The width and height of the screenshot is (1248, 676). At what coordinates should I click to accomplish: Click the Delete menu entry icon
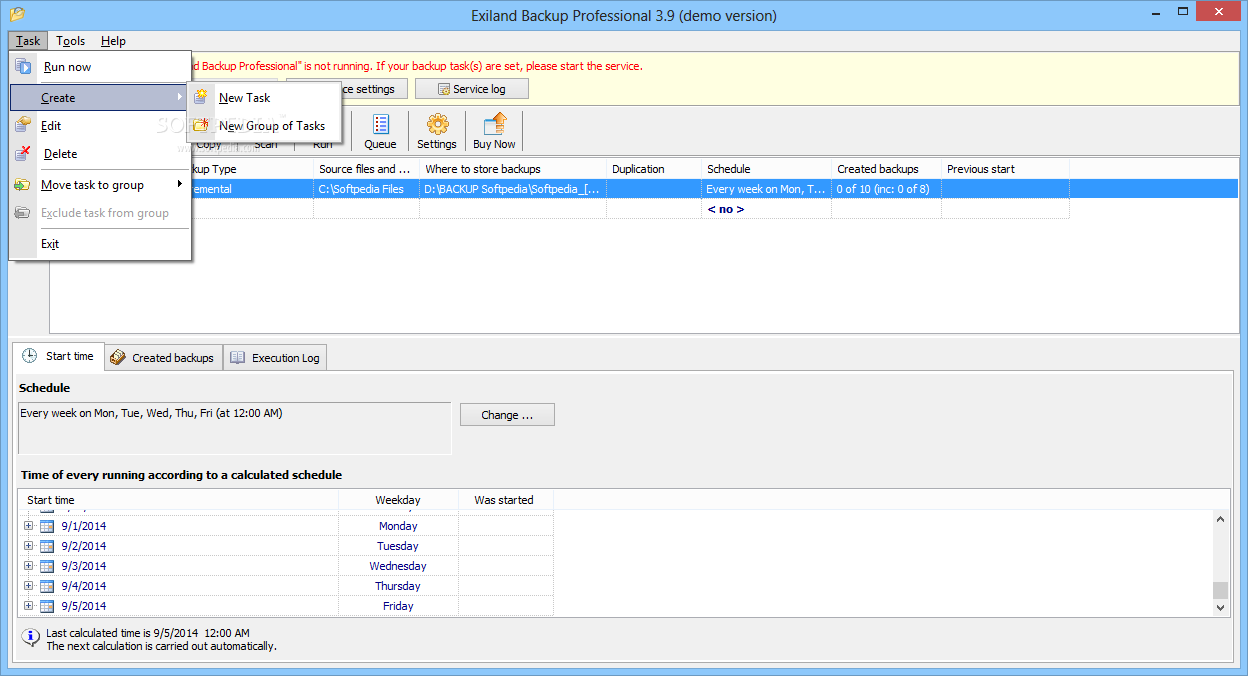(x=23, y=154)
